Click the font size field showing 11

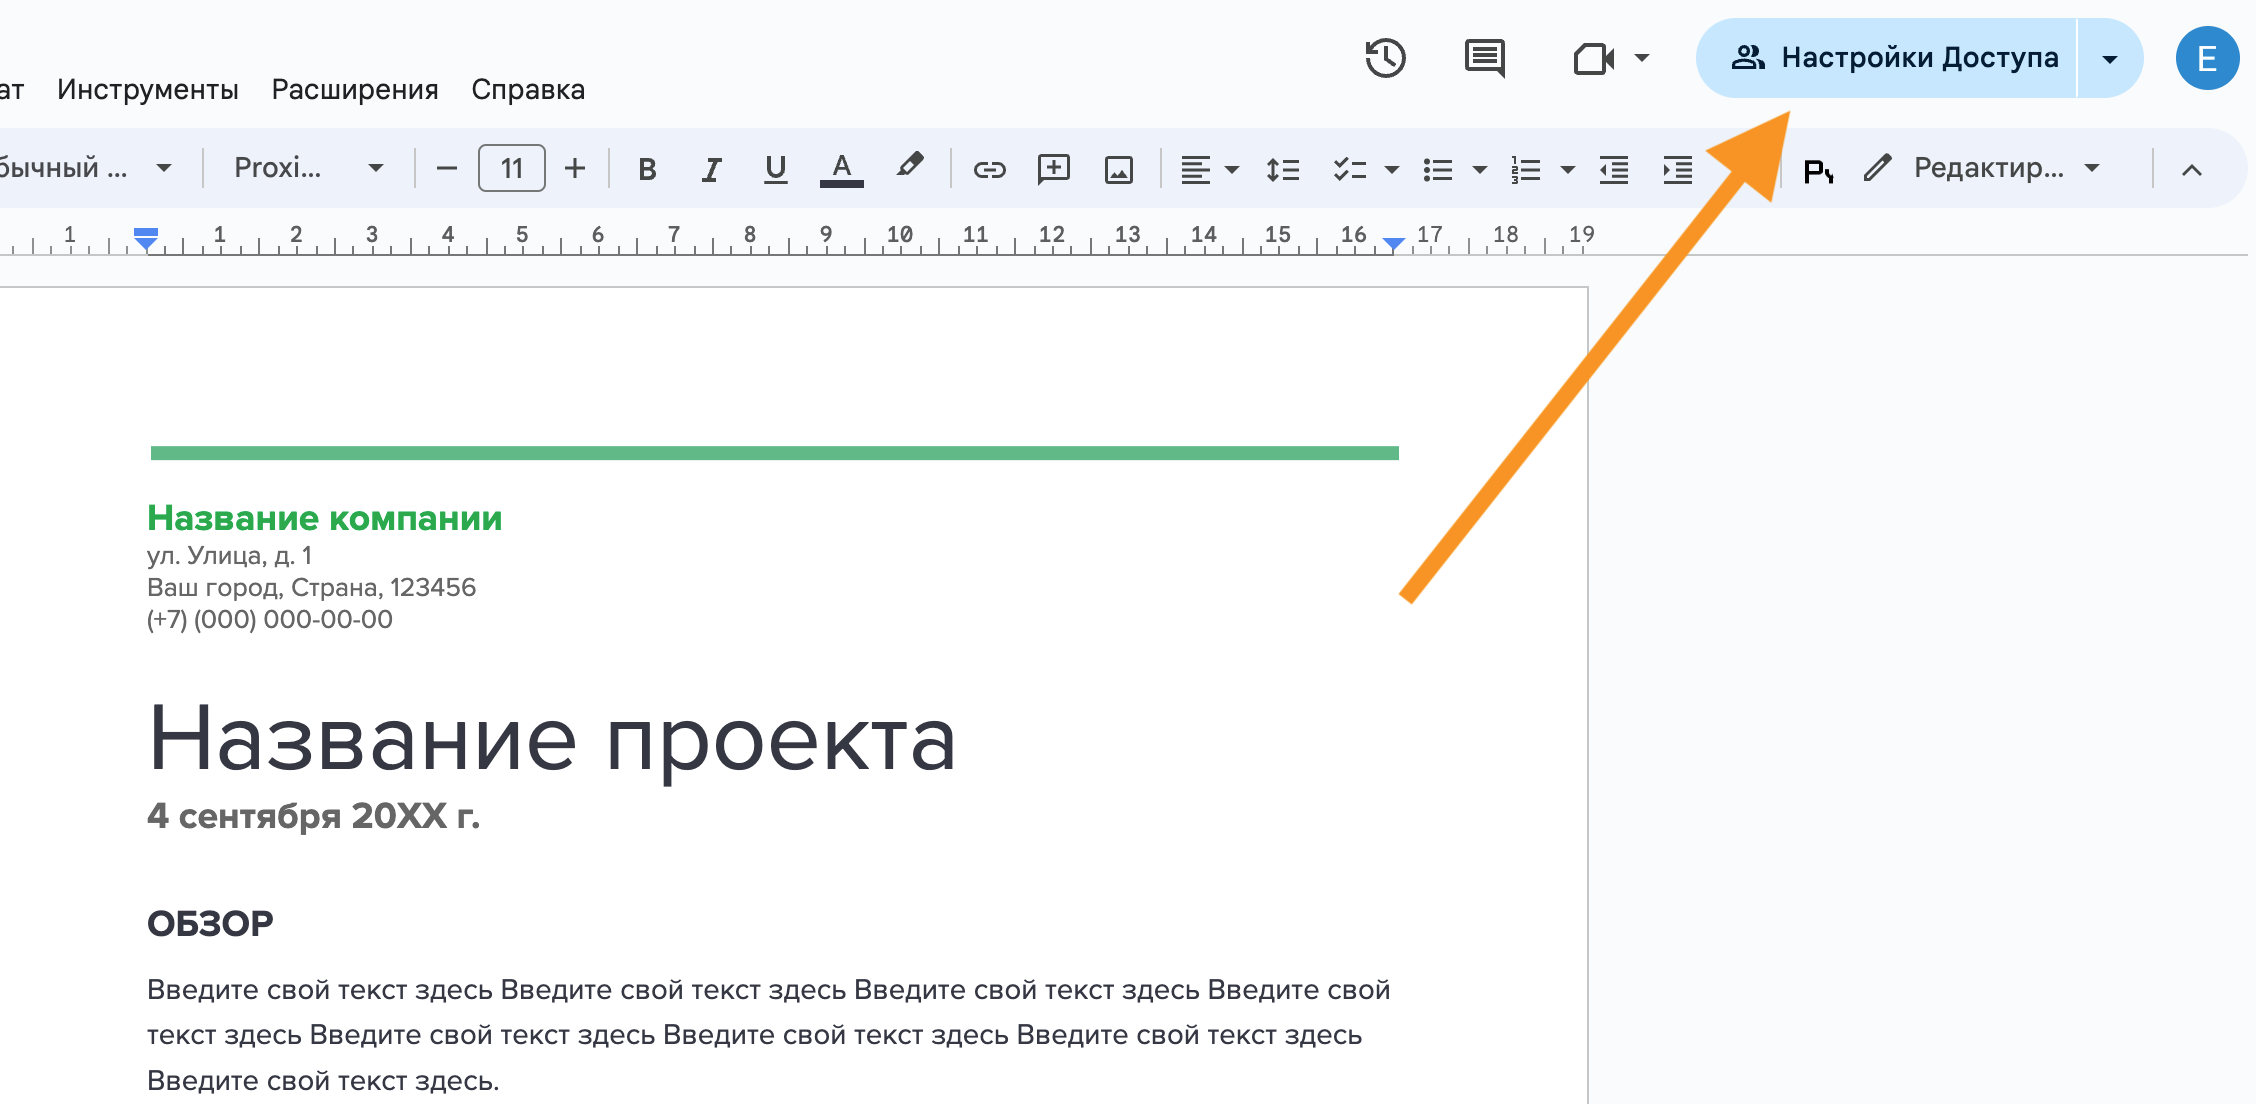coord(512,168)
